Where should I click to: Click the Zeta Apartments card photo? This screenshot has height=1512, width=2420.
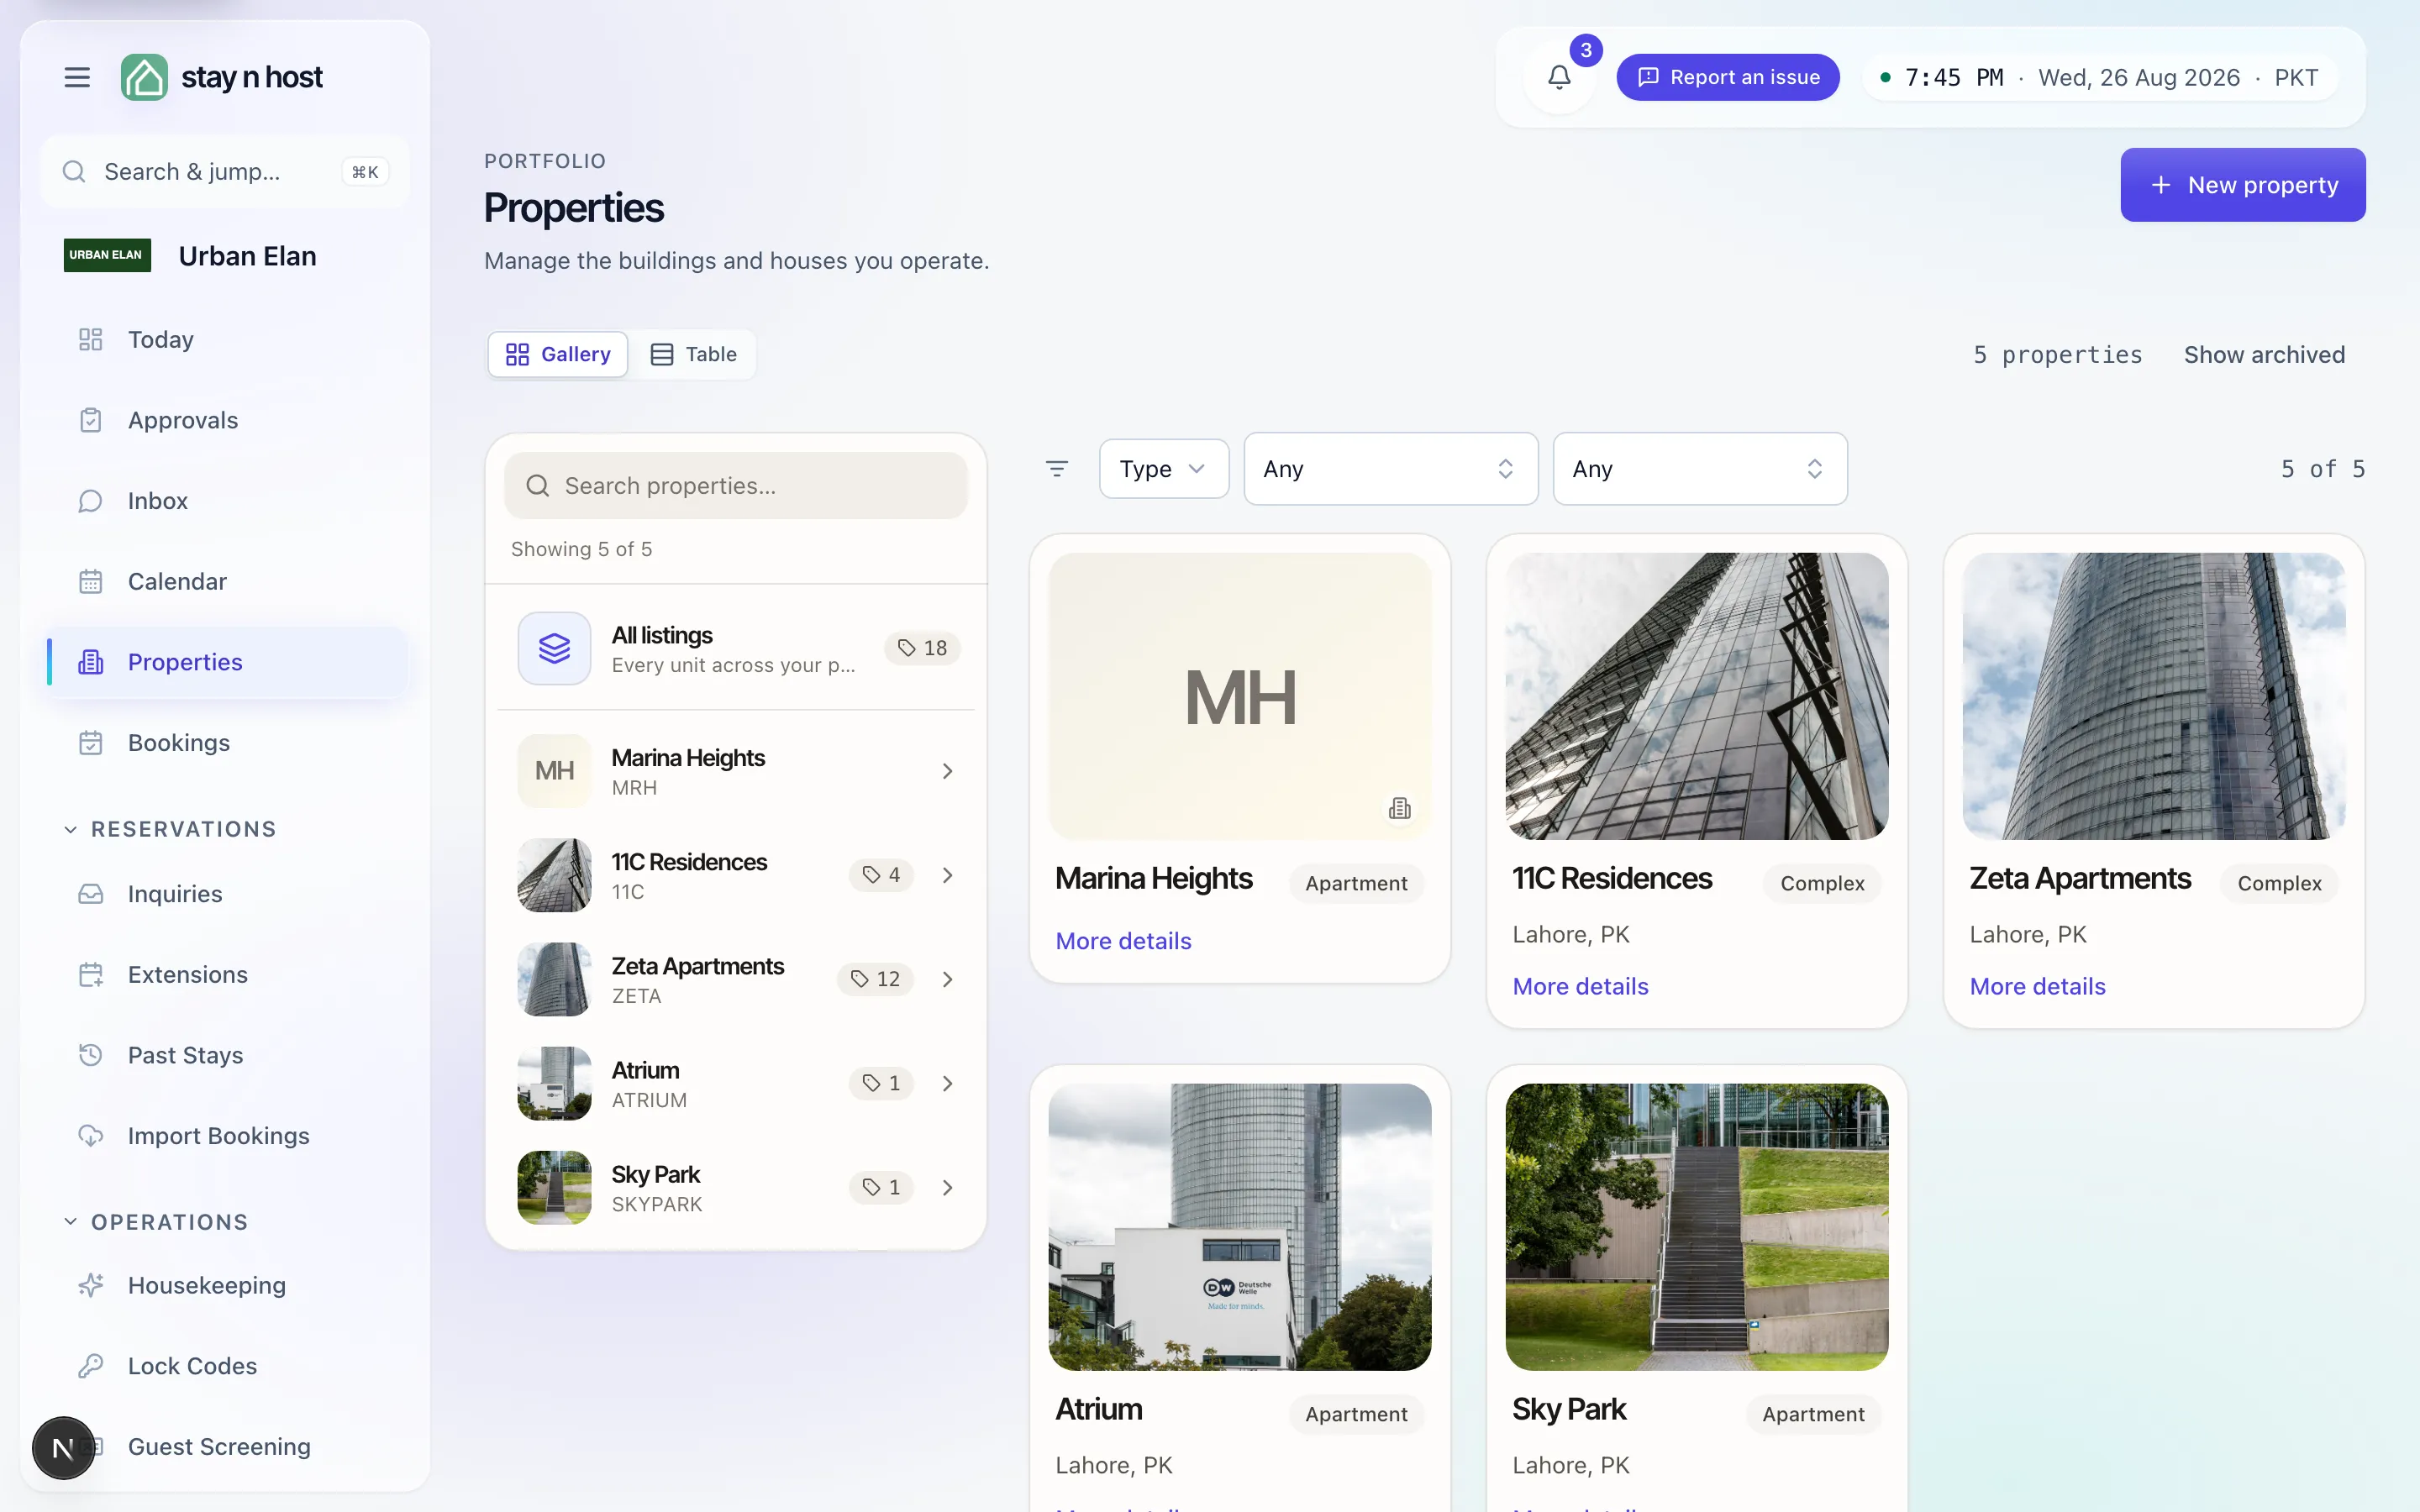tap(2154, 696)
